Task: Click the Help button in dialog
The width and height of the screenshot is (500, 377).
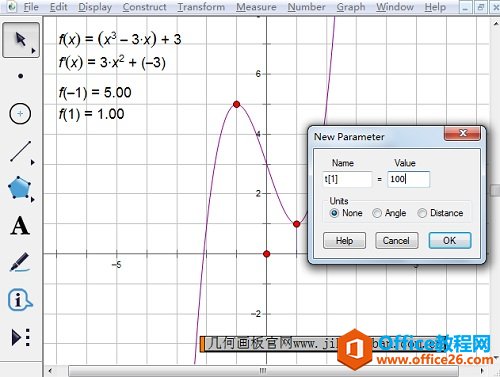Action: [344, 240]
